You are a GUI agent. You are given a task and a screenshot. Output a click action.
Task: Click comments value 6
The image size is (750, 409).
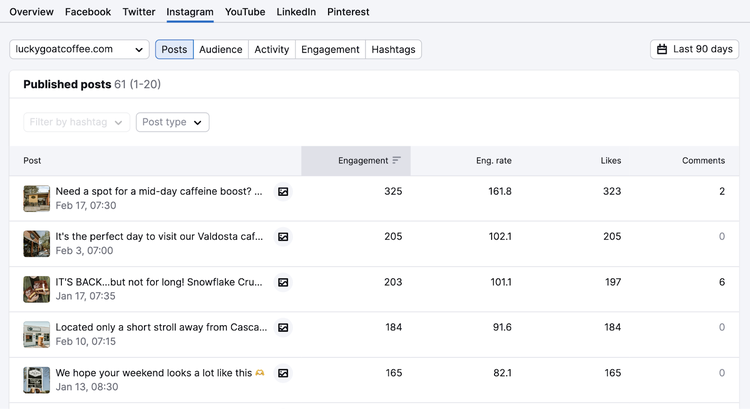click(x=722, y=282)
